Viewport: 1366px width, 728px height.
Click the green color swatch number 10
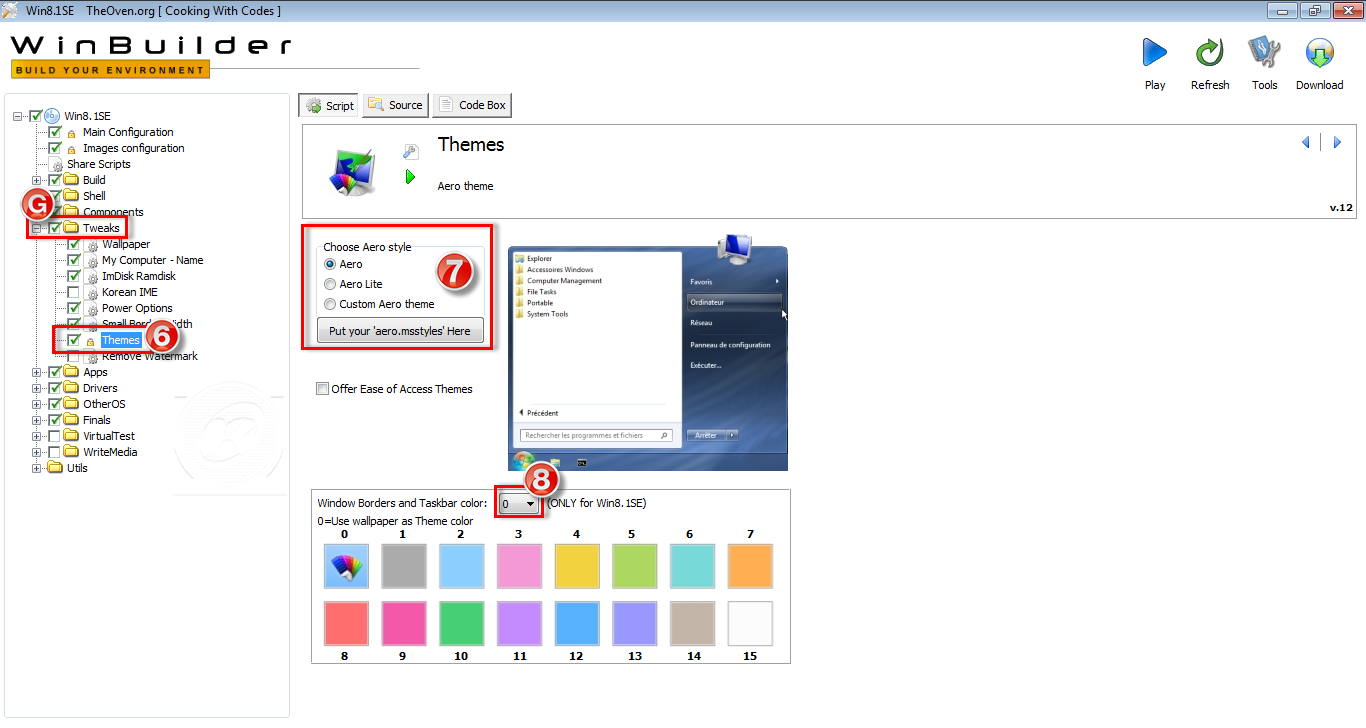coord(461,623)
